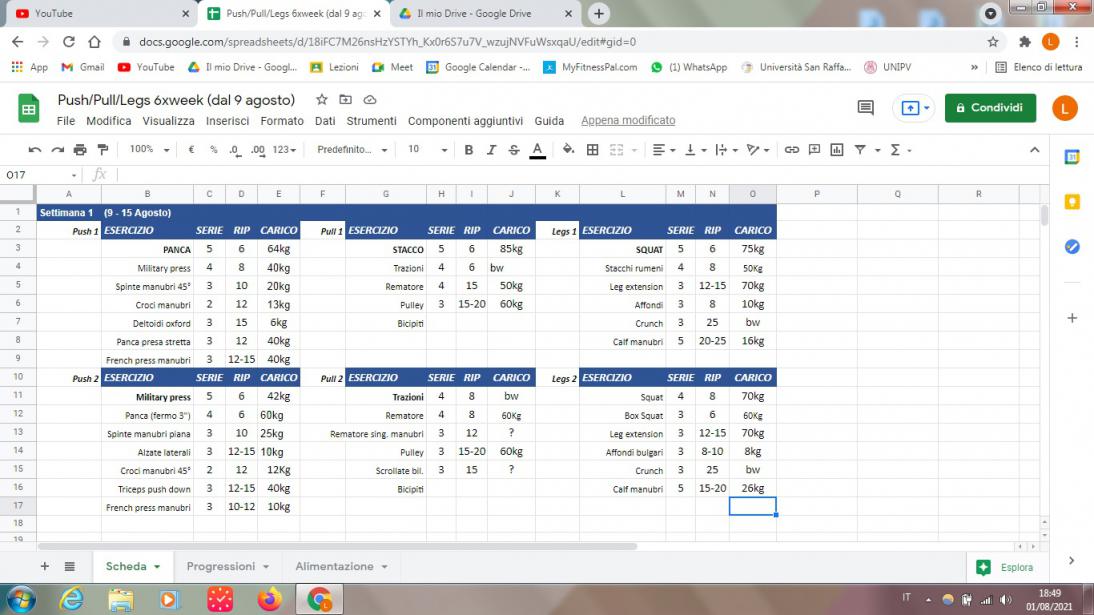Click the Name box showing O17
Image resolution: width=1094 pixels, height=615 pixels.
tap(40, 175)
